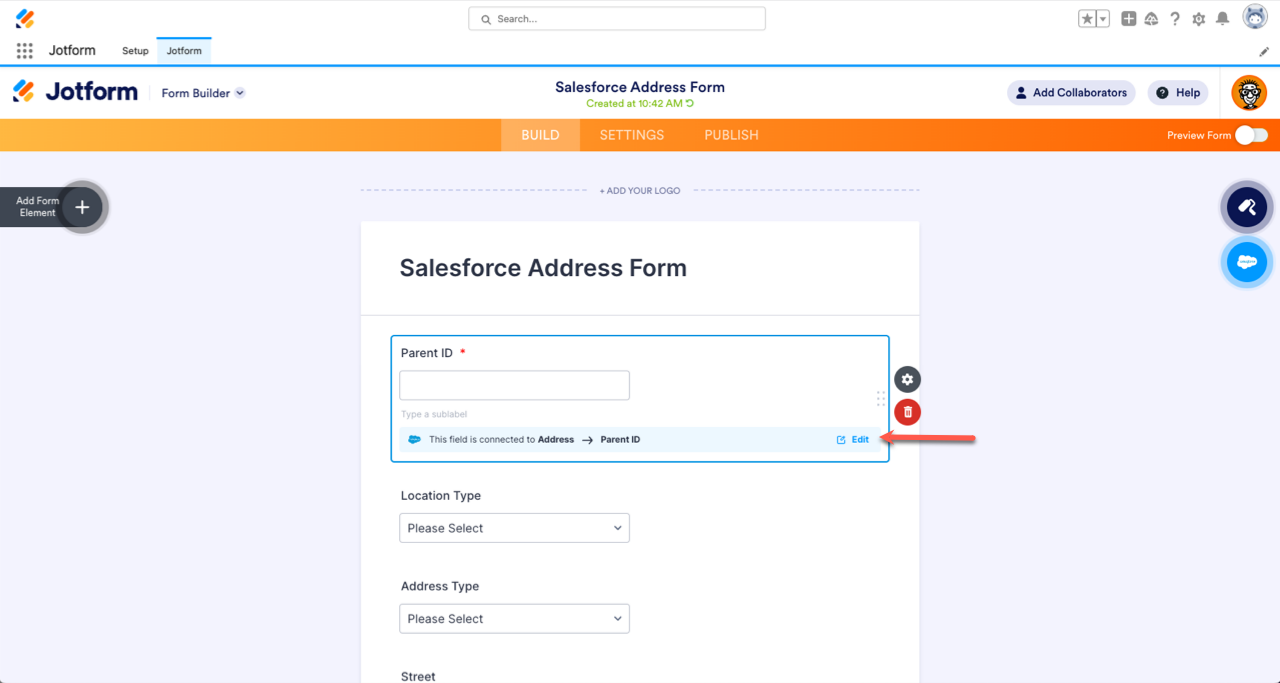This screenshot has height=683, width=1280.
Task: Click the Salesforce global create plus icon
Action: 1128,19
